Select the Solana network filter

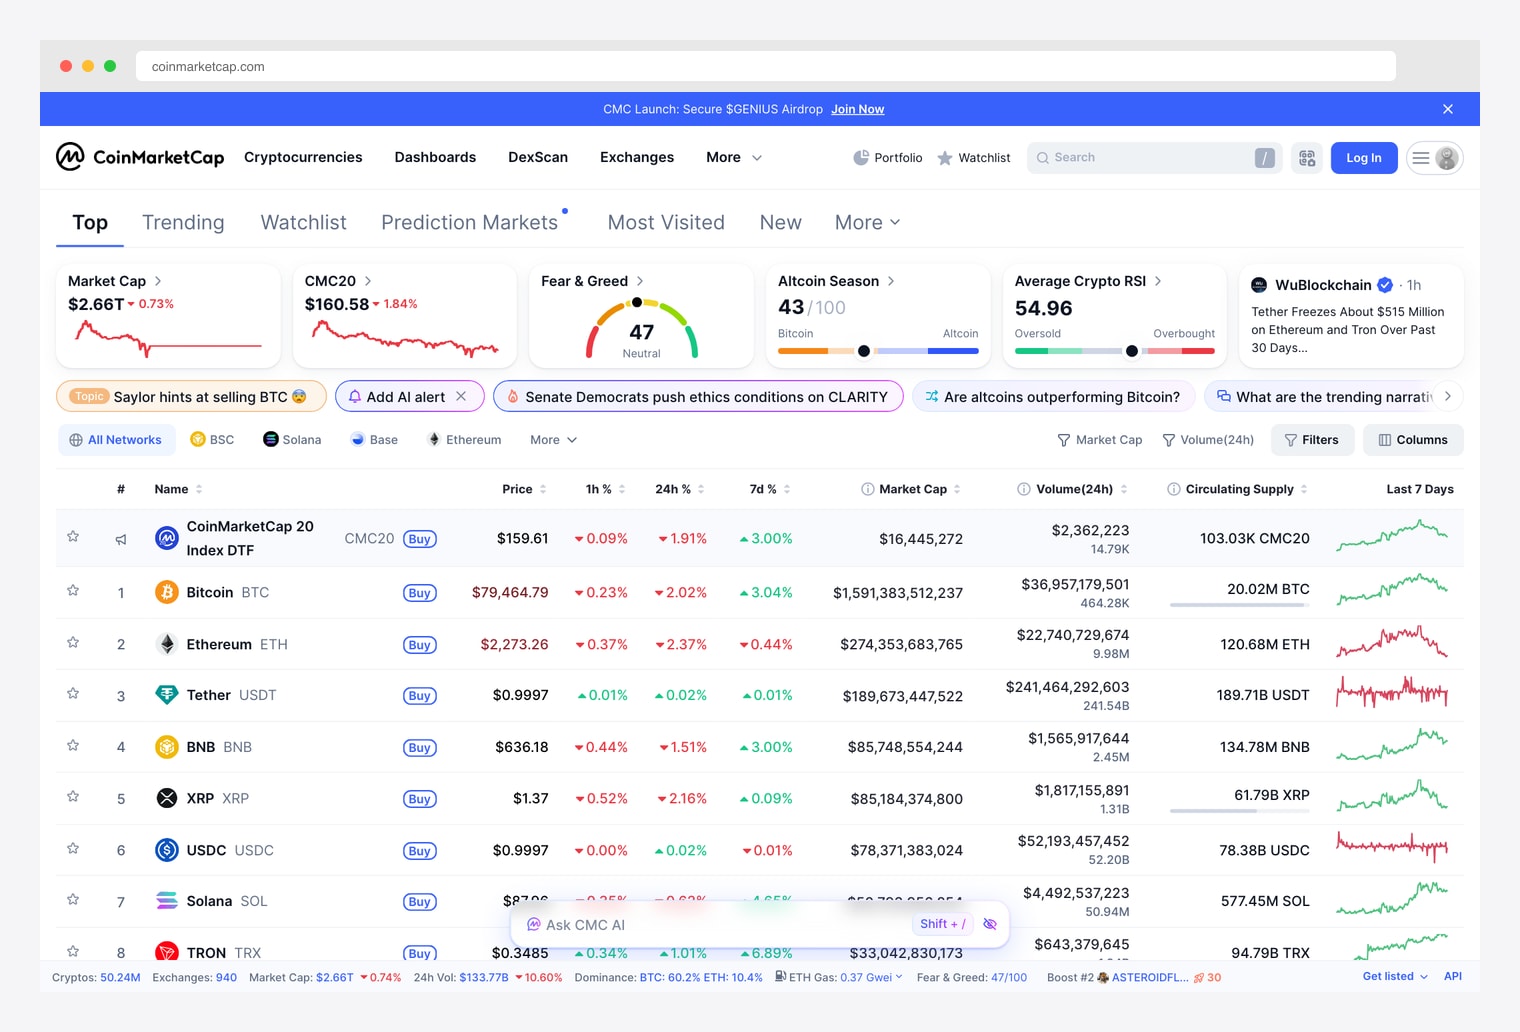(x=292, y=440)
